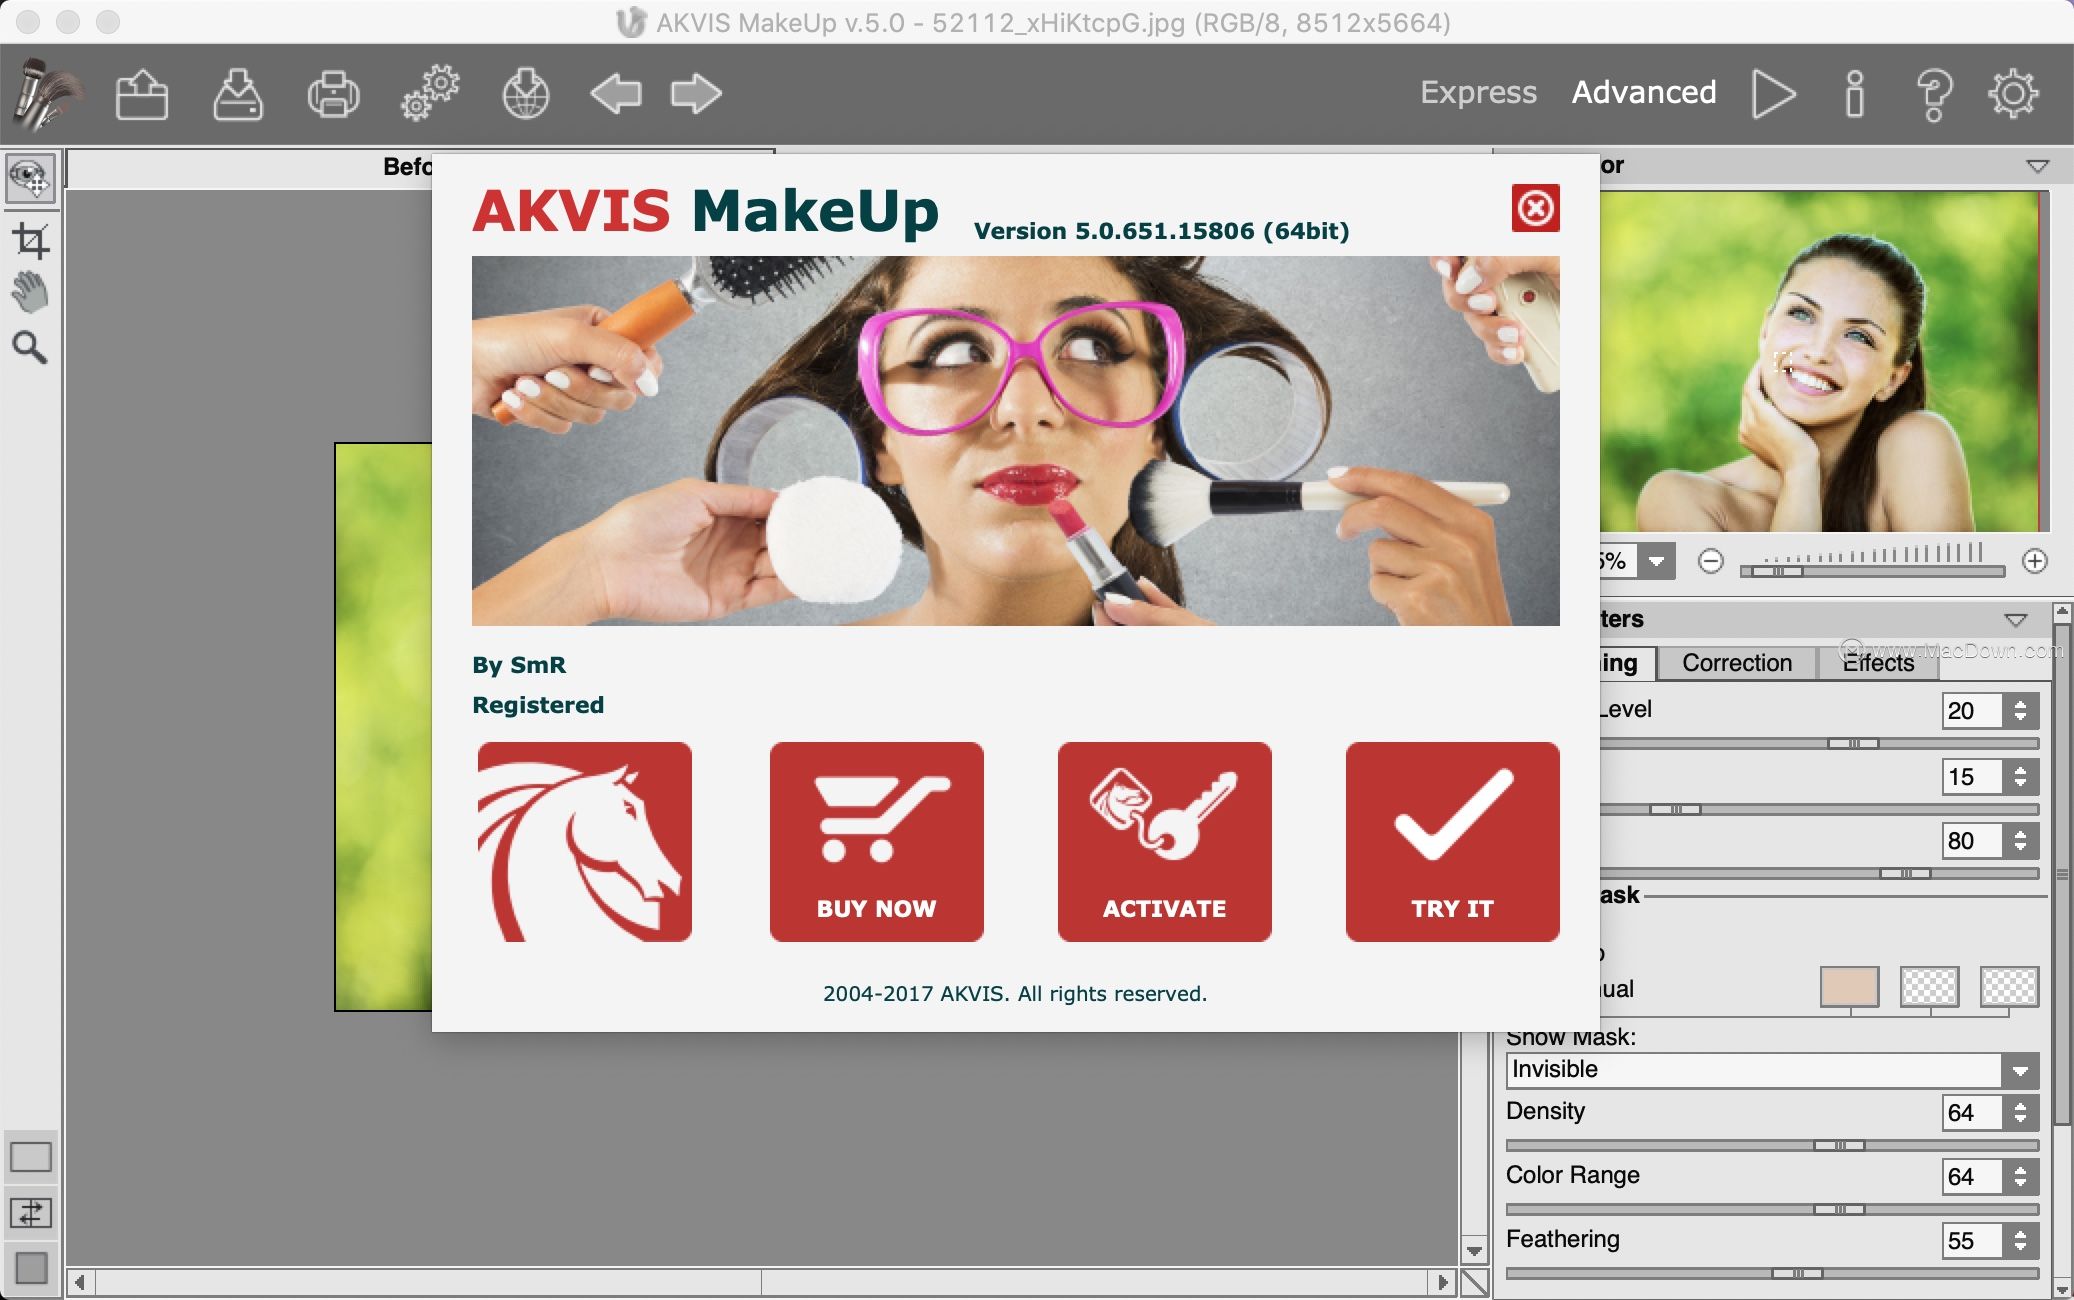Screen dimensions: 2074x1300
Task: Click the AKVIS horse logo button
Action: coord(585,841)
